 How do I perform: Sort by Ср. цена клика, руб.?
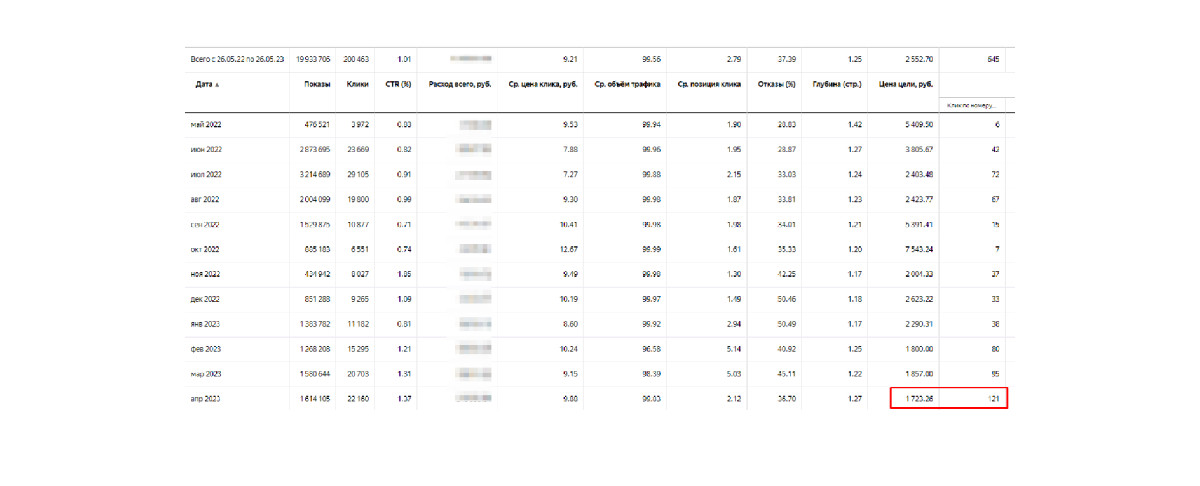[x=543, y=85]
